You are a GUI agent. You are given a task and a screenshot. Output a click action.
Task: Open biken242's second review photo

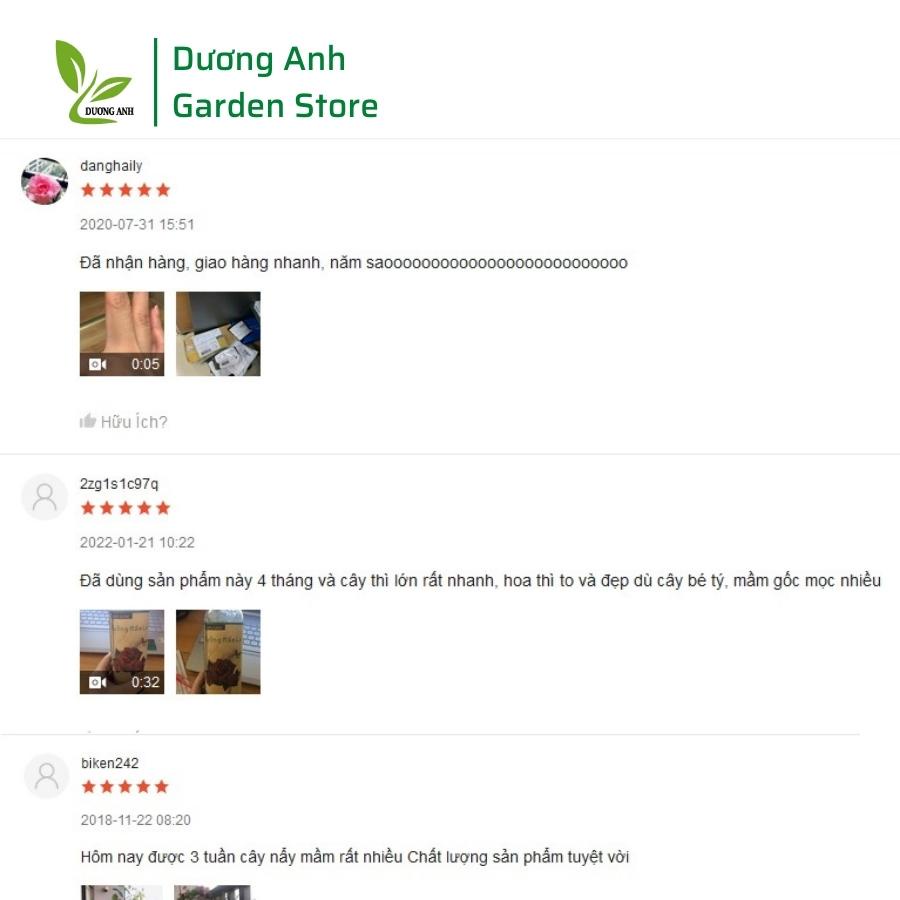click(212, 893)
